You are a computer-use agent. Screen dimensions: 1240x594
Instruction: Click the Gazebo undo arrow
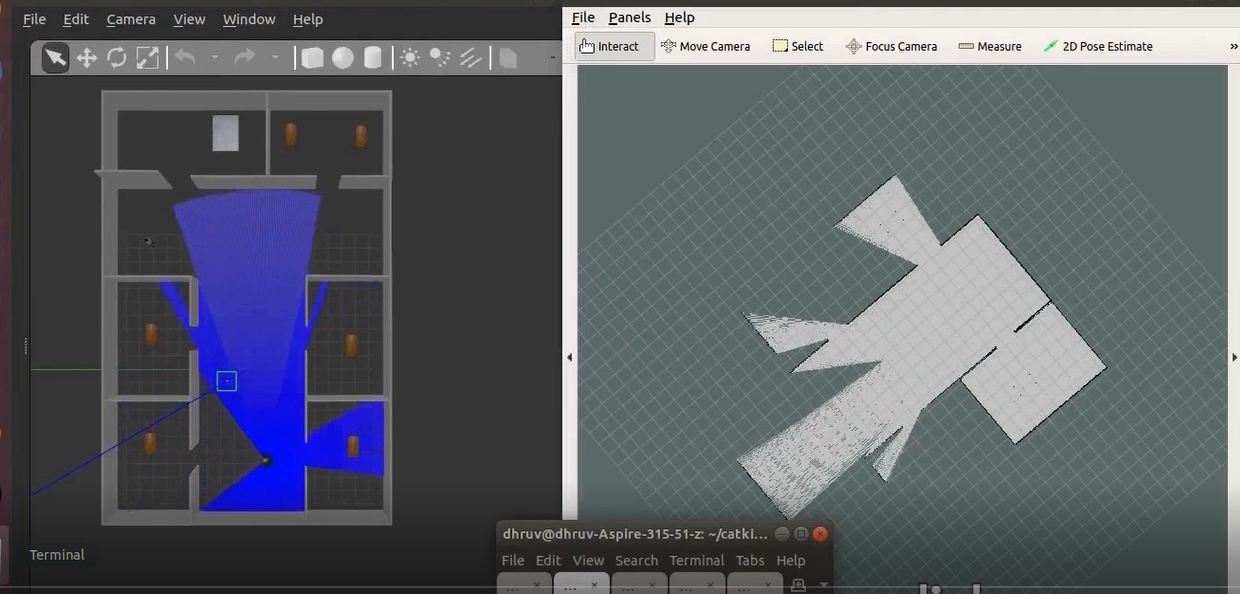tap(185, 58)
